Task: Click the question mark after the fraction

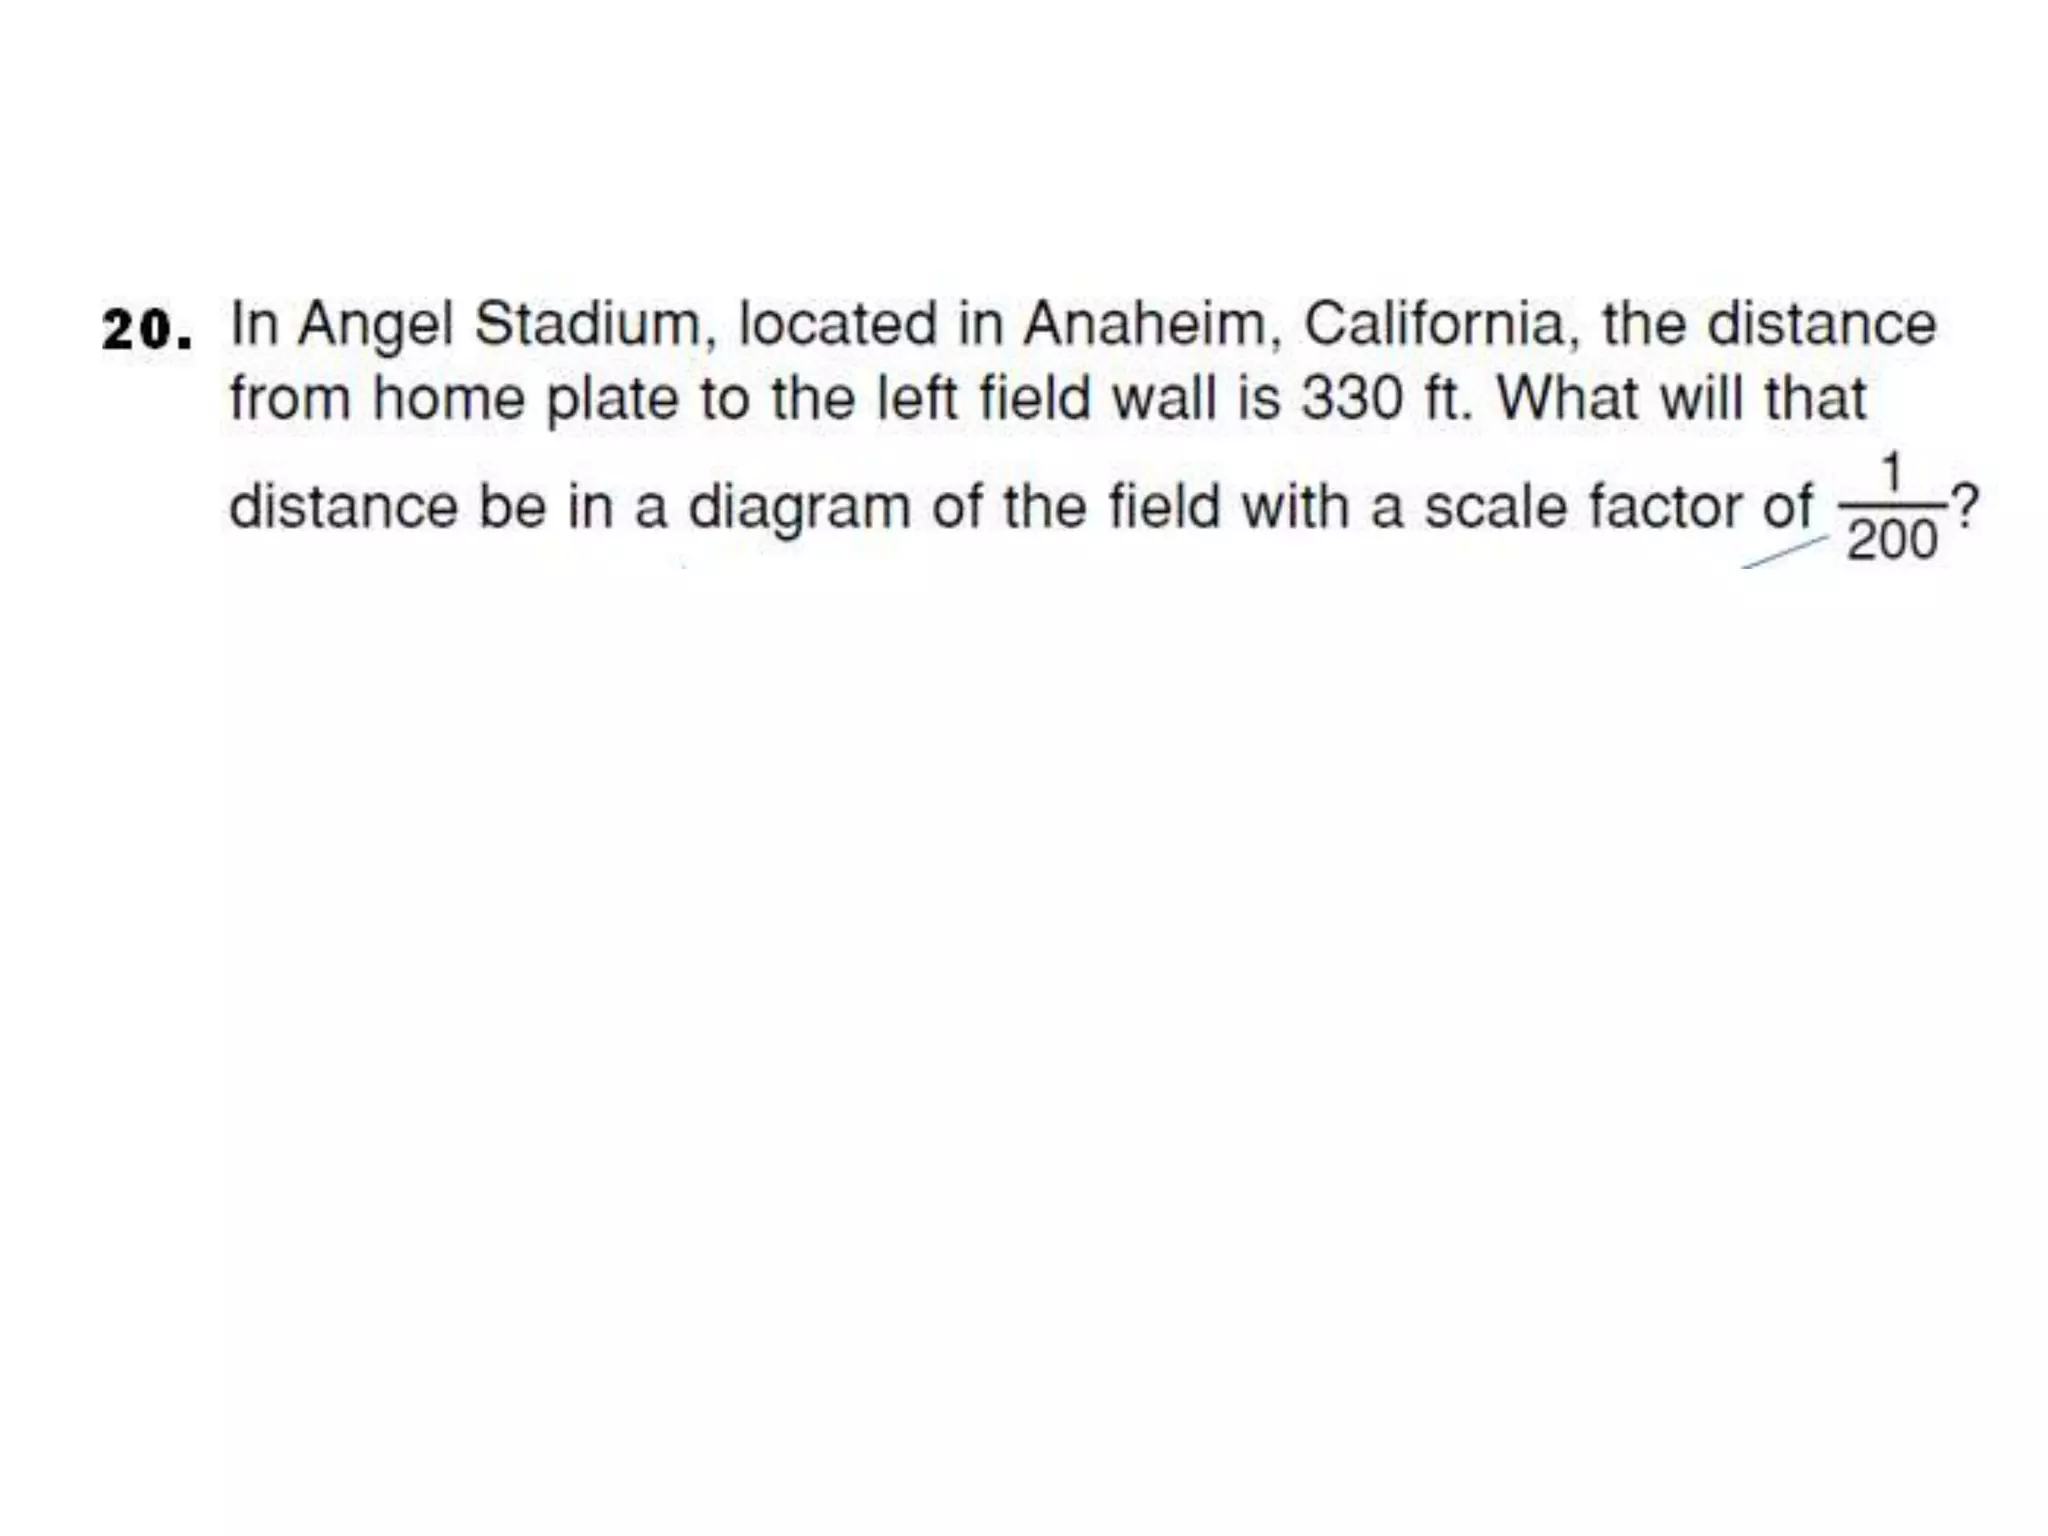Action: click(x=1964, y=506)
